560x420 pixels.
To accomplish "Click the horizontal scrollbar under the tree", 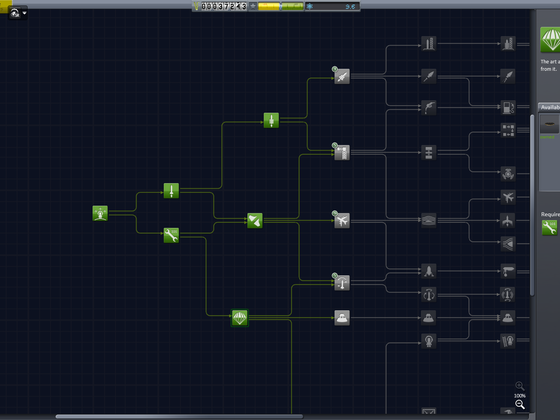I will pyautogui.click(x=179, y=416).
